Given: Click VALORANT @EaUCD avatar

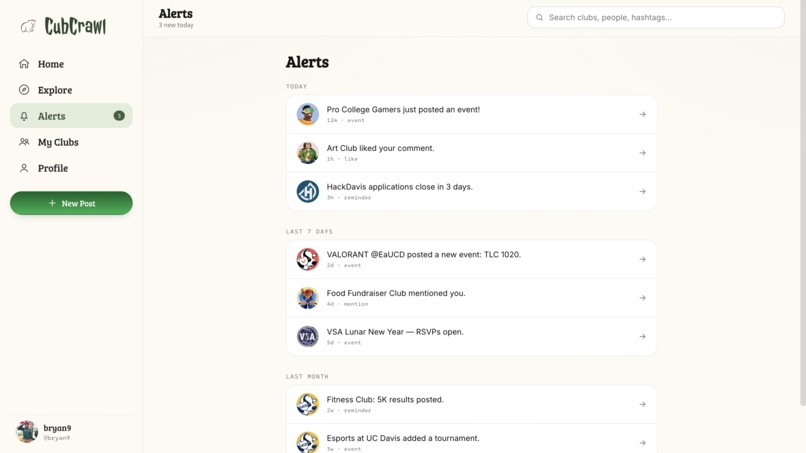Looking at the screenshot, I should point(307,259).
